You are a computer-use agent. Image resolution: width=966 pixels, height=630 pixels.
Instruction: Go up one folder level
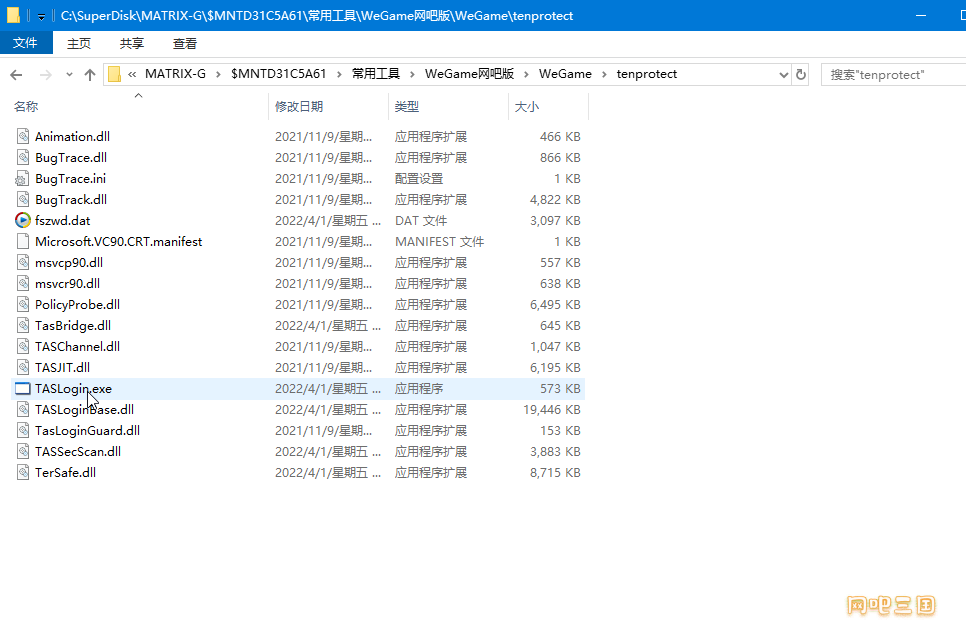pos(90,75)
